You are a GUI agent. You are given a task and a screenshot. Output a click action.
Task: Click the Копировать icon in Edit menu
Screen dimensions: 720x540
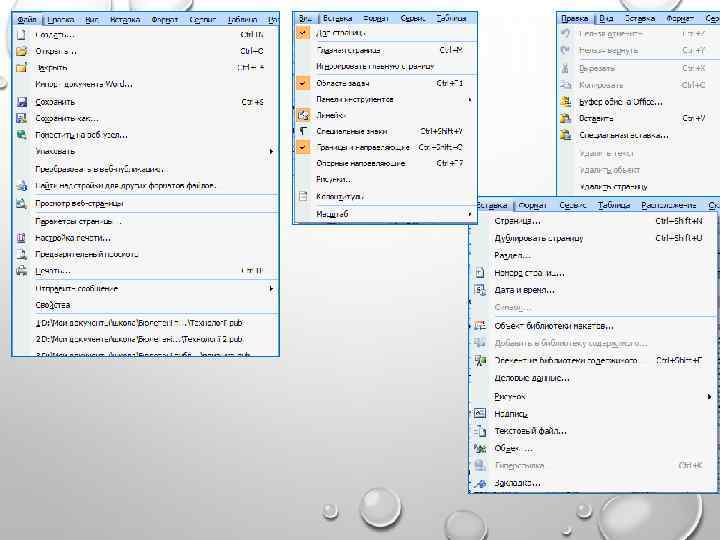click(x=566, y=85)
